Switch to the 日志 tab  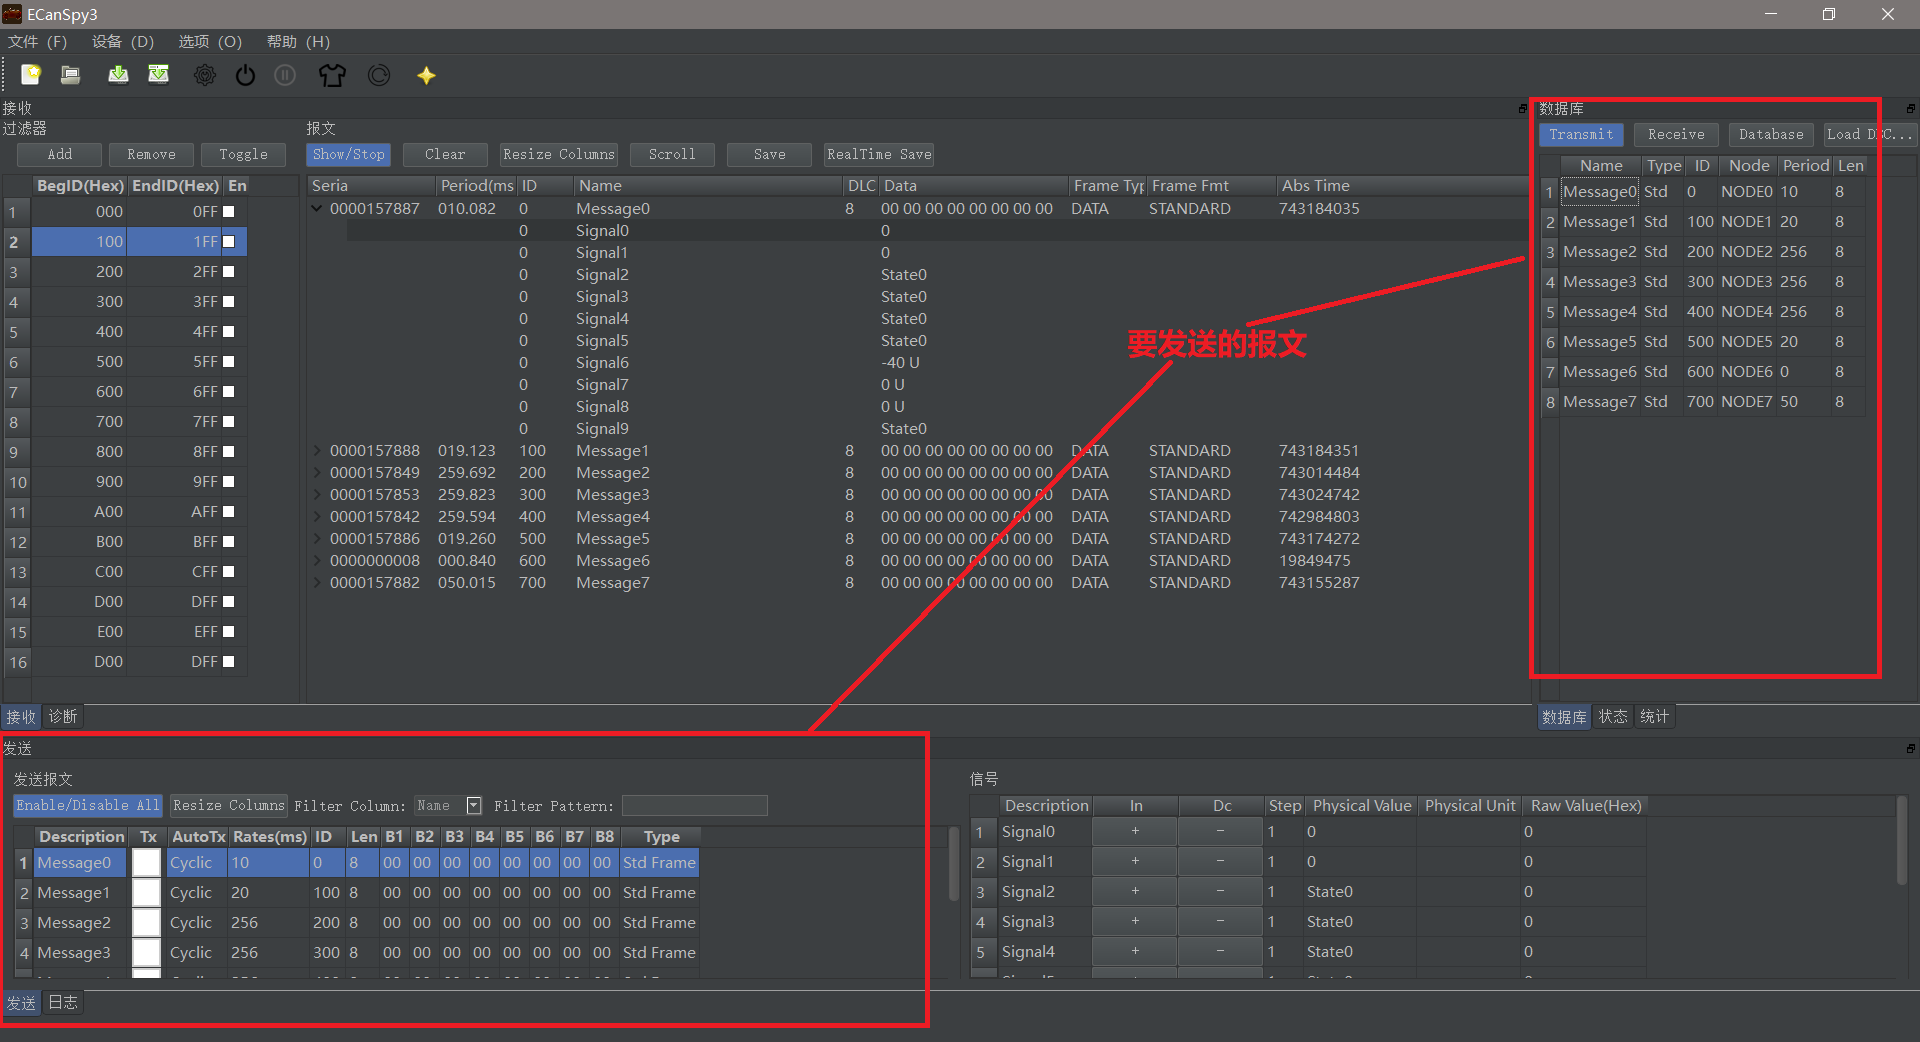pos(63,1002)
